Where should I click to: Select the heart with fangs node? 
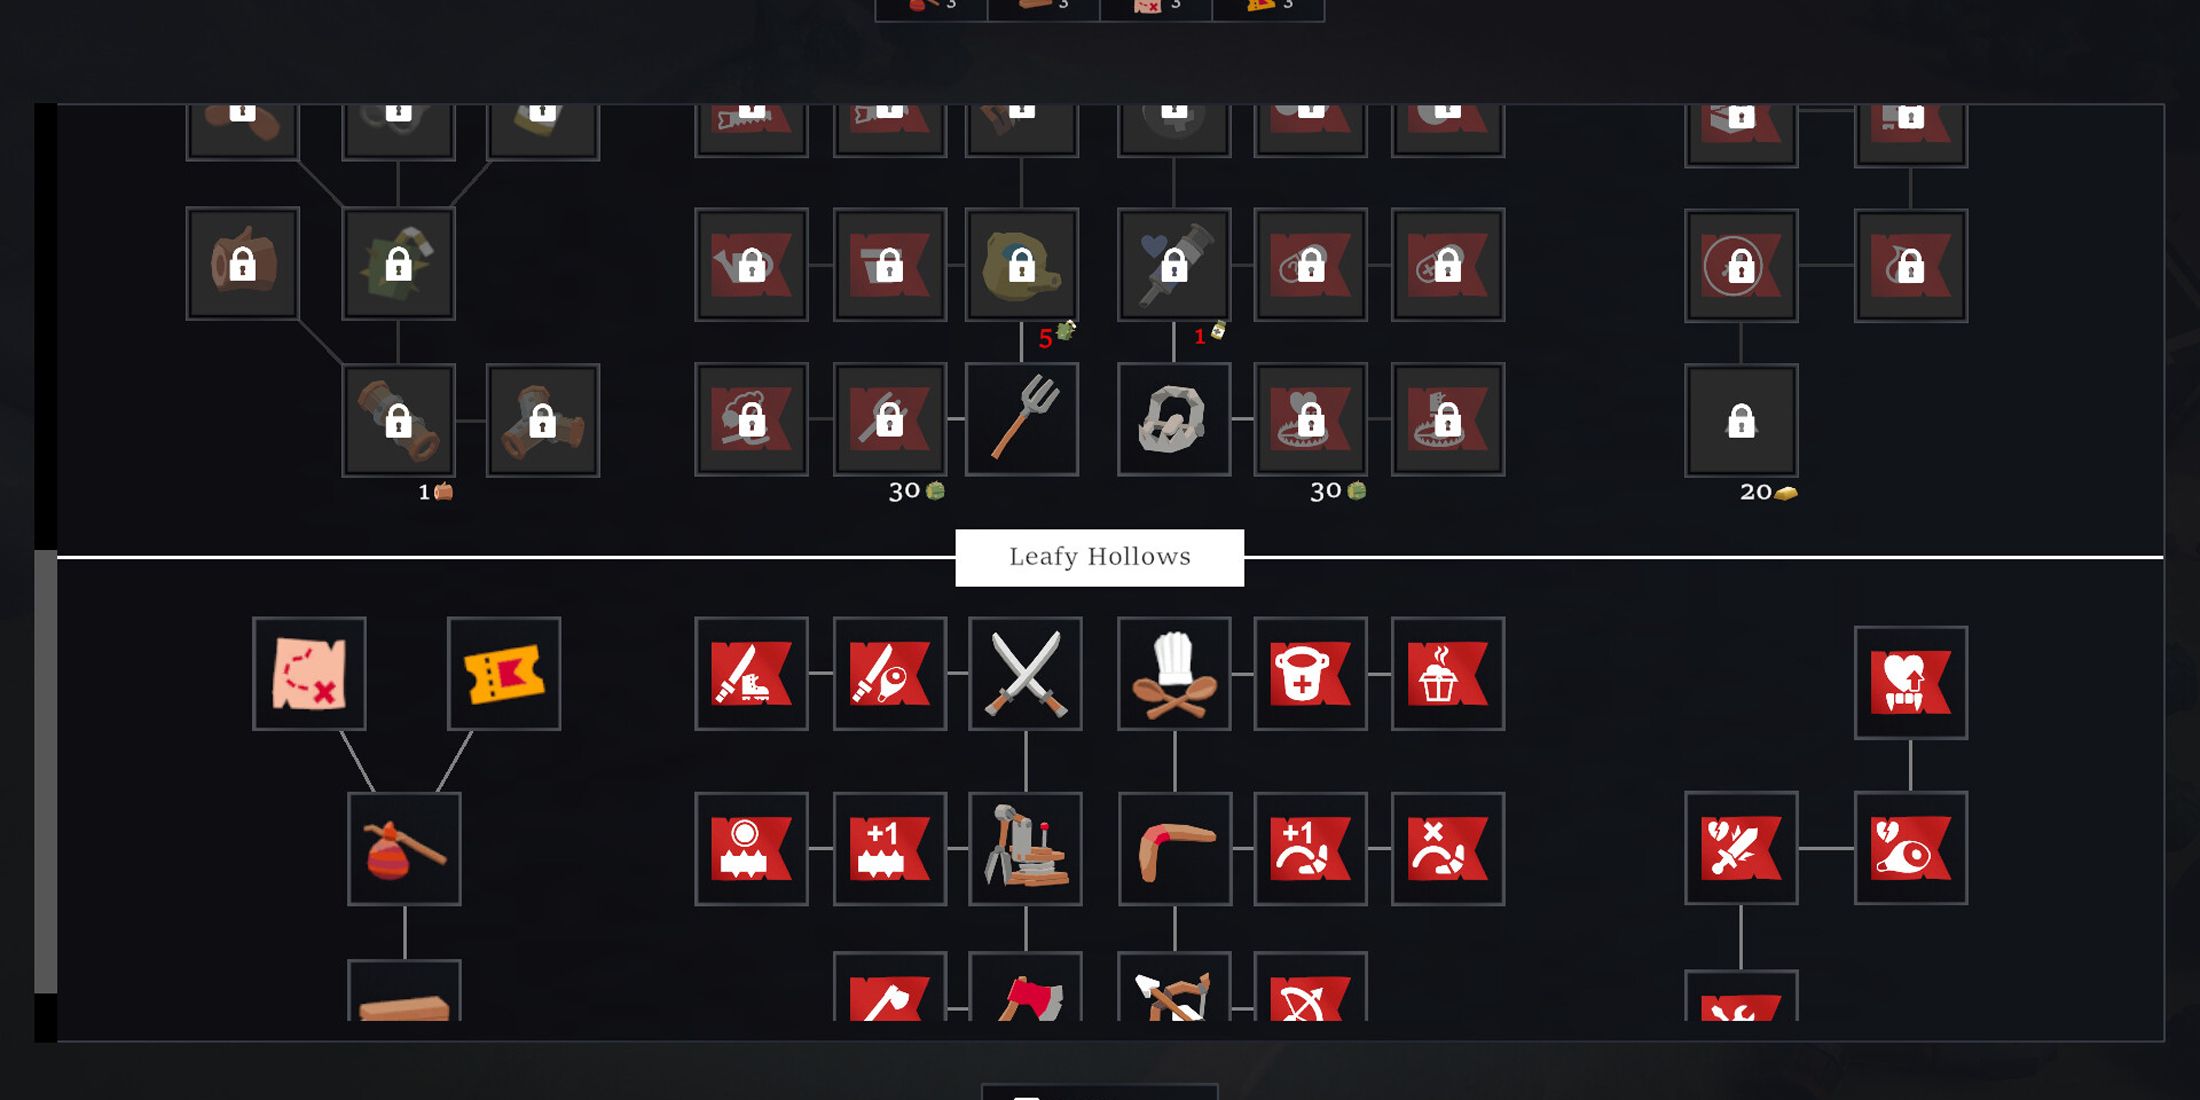[x=1911, y=683]
